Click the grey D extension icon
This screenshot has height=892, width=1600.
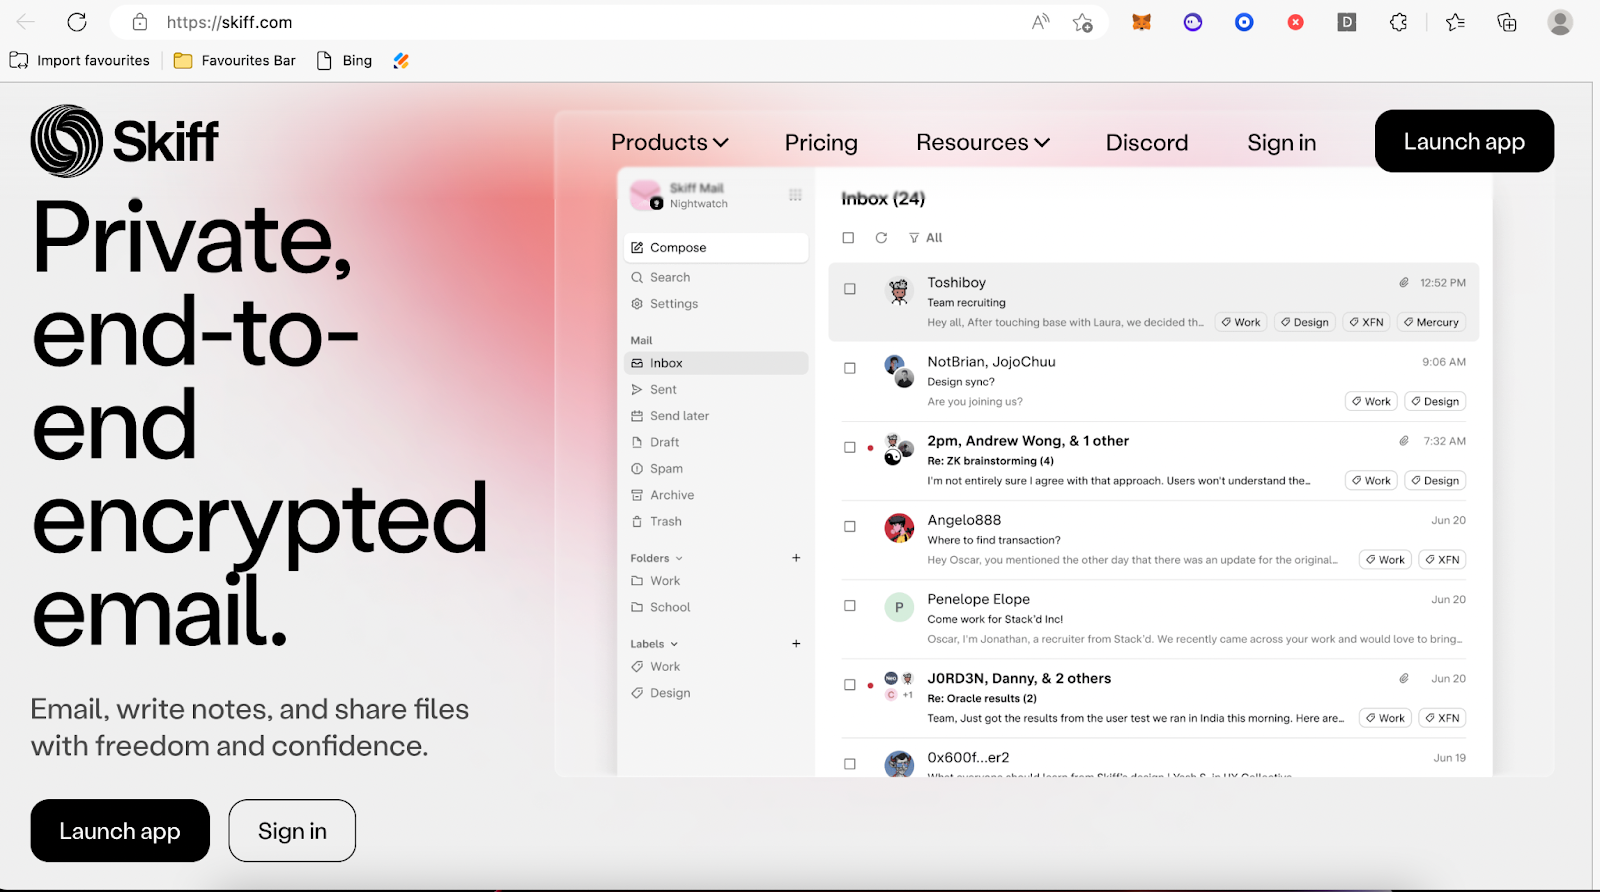(x=1347, y=22)
